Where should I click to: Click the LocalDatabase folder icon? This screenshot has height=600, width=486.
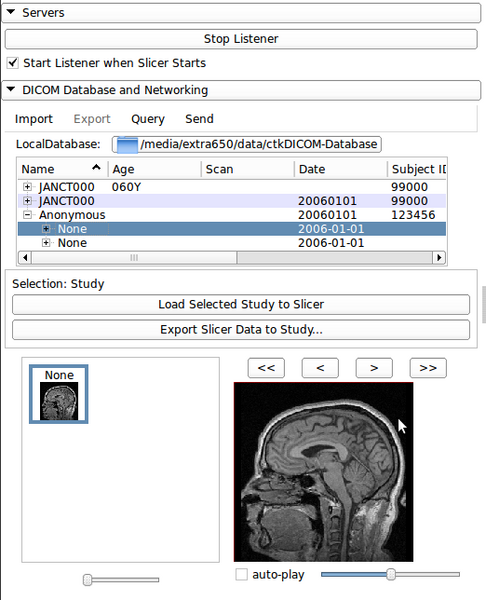point(127,145)
